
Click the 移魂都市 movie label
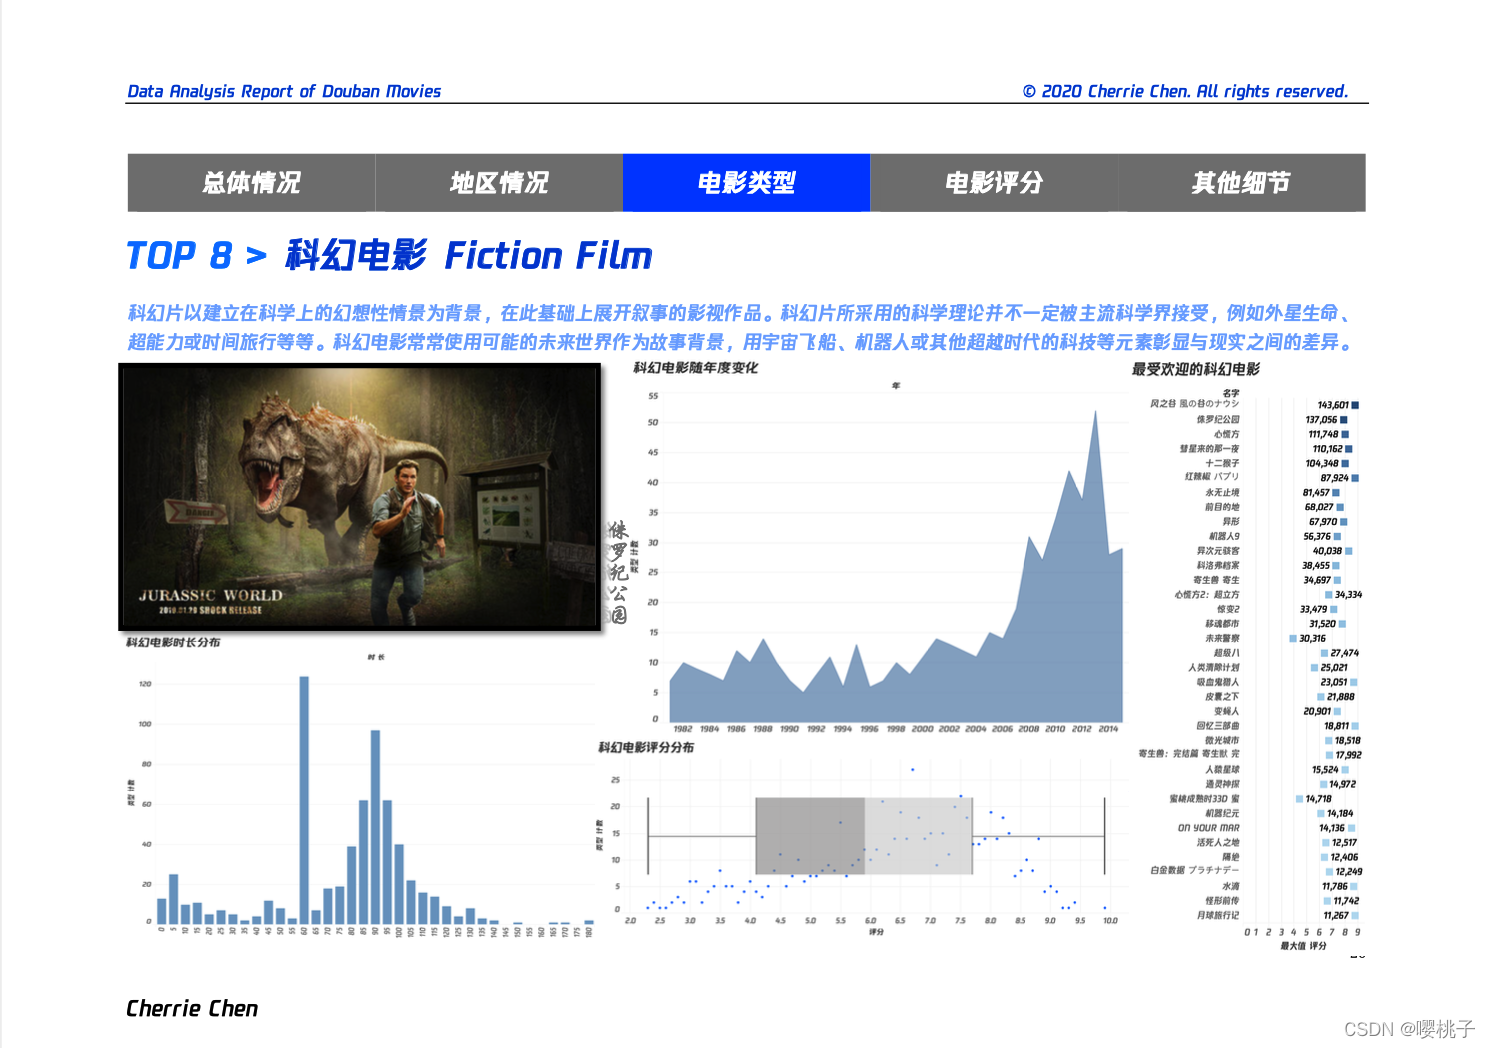pos(1222,623)
